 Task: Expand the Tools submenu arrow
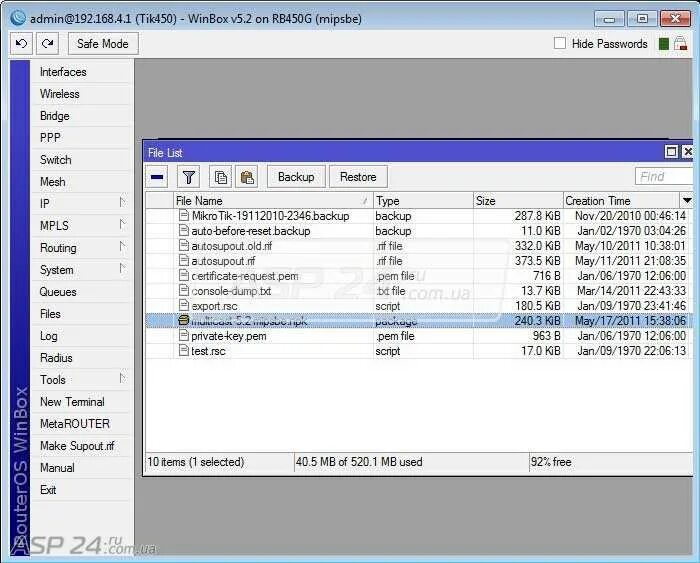coord(122,379)
